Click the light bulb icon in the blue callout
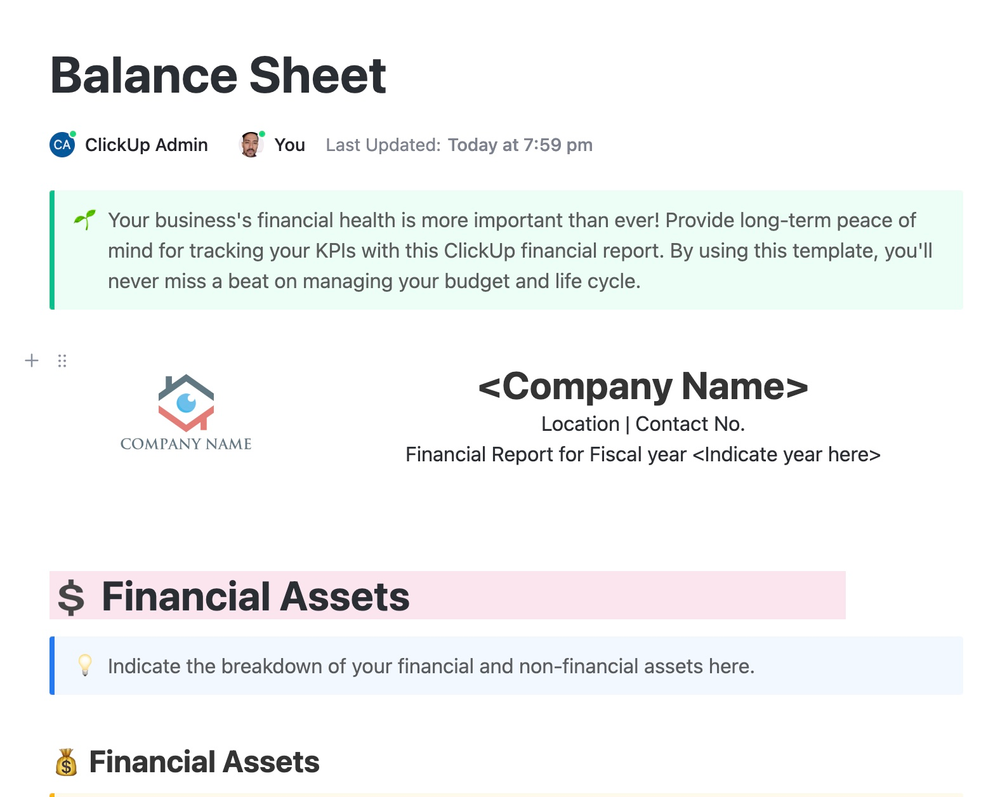Image resolution: width=1000 pixels, height=797 pixels. (x=86, y=665)
